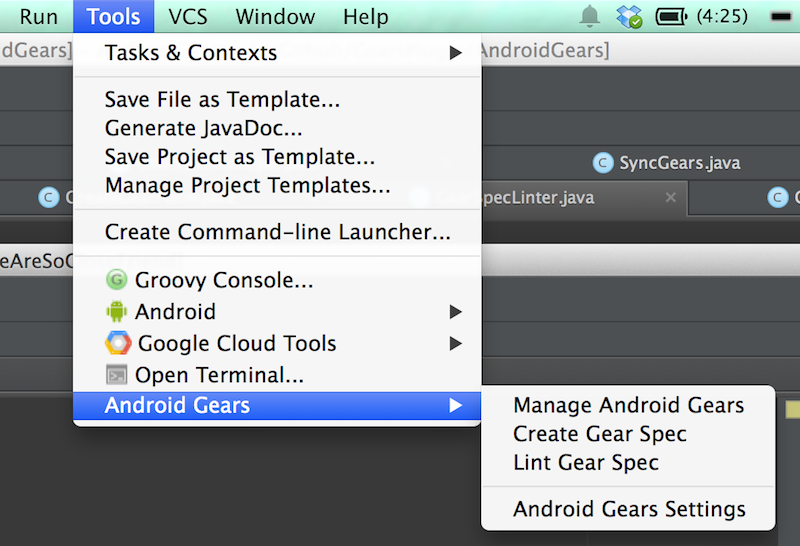Click the battery status icon
Viewport: 800px width, 546px height.
(671, 17)
